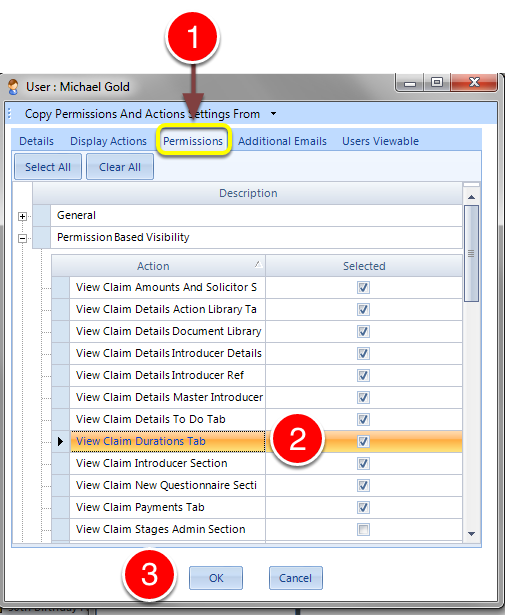Open the Additional Emails tab
The height and width of the screenshot is (615, 505).
pyautogui.click(x=282, y=141)
